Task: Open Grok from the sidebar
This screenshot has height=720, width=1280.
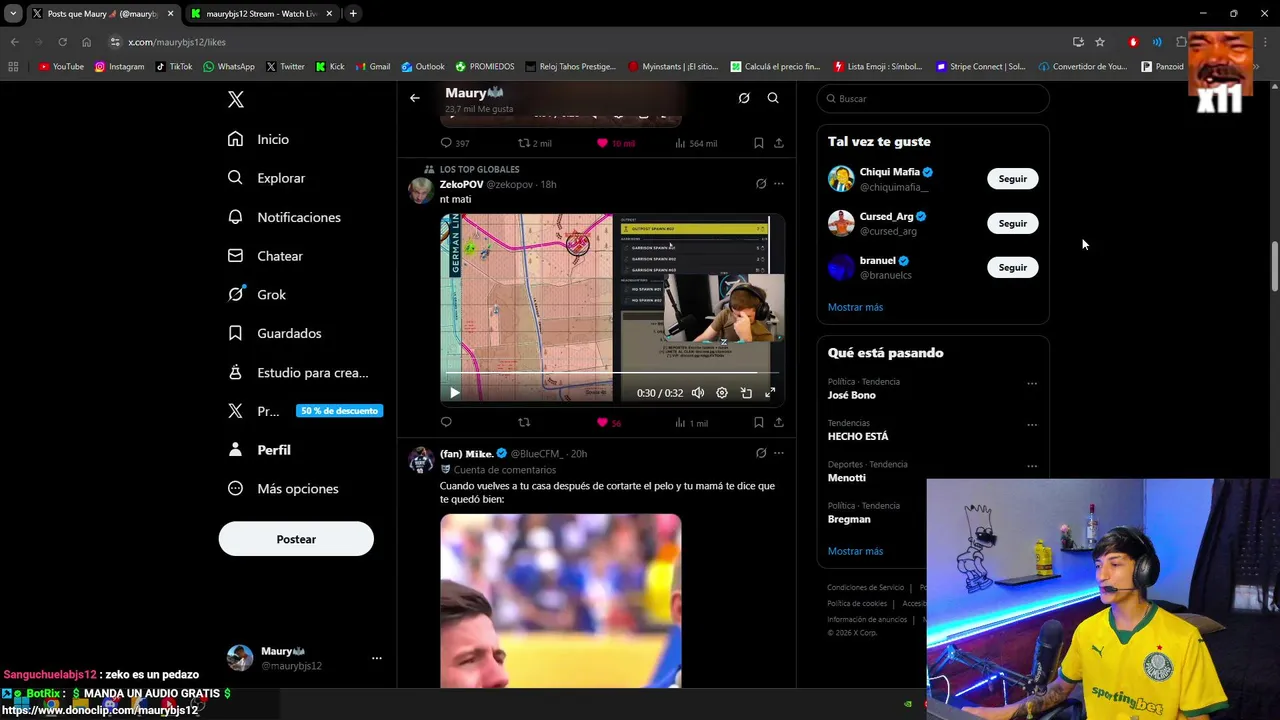Action: coord(257,294)
